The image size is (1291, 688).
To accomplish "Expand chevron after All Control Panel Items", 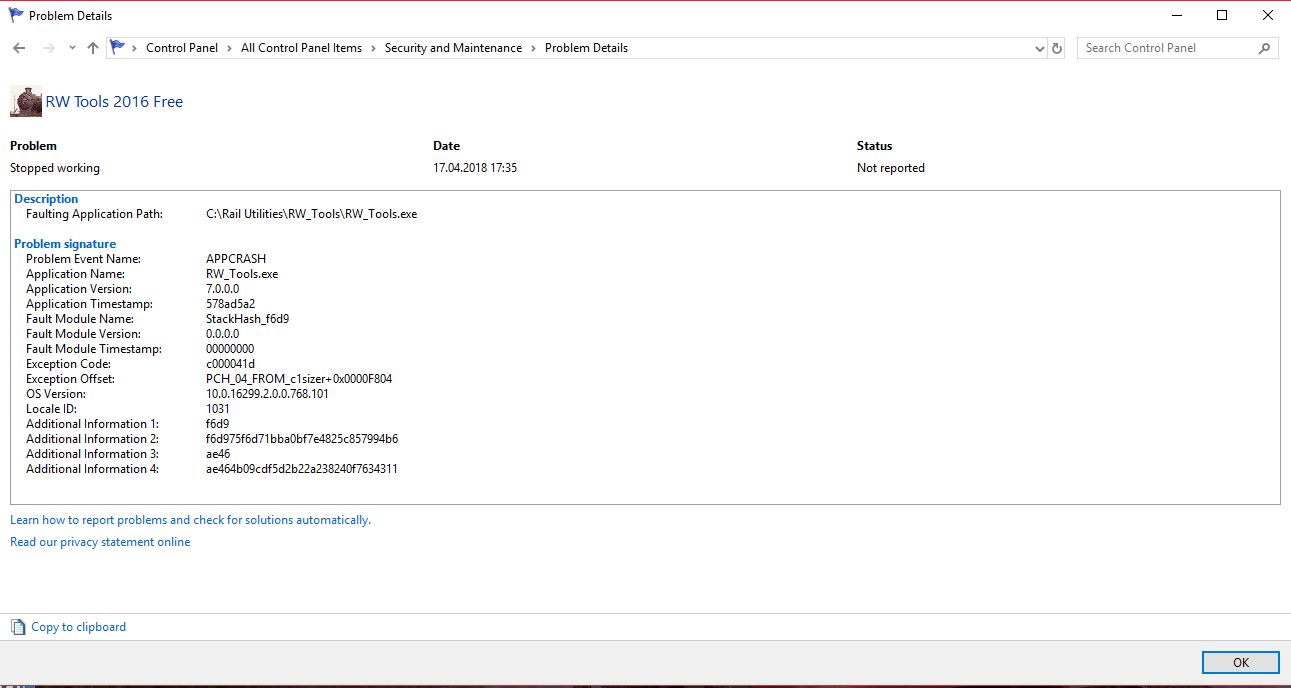I will (373, 48).
